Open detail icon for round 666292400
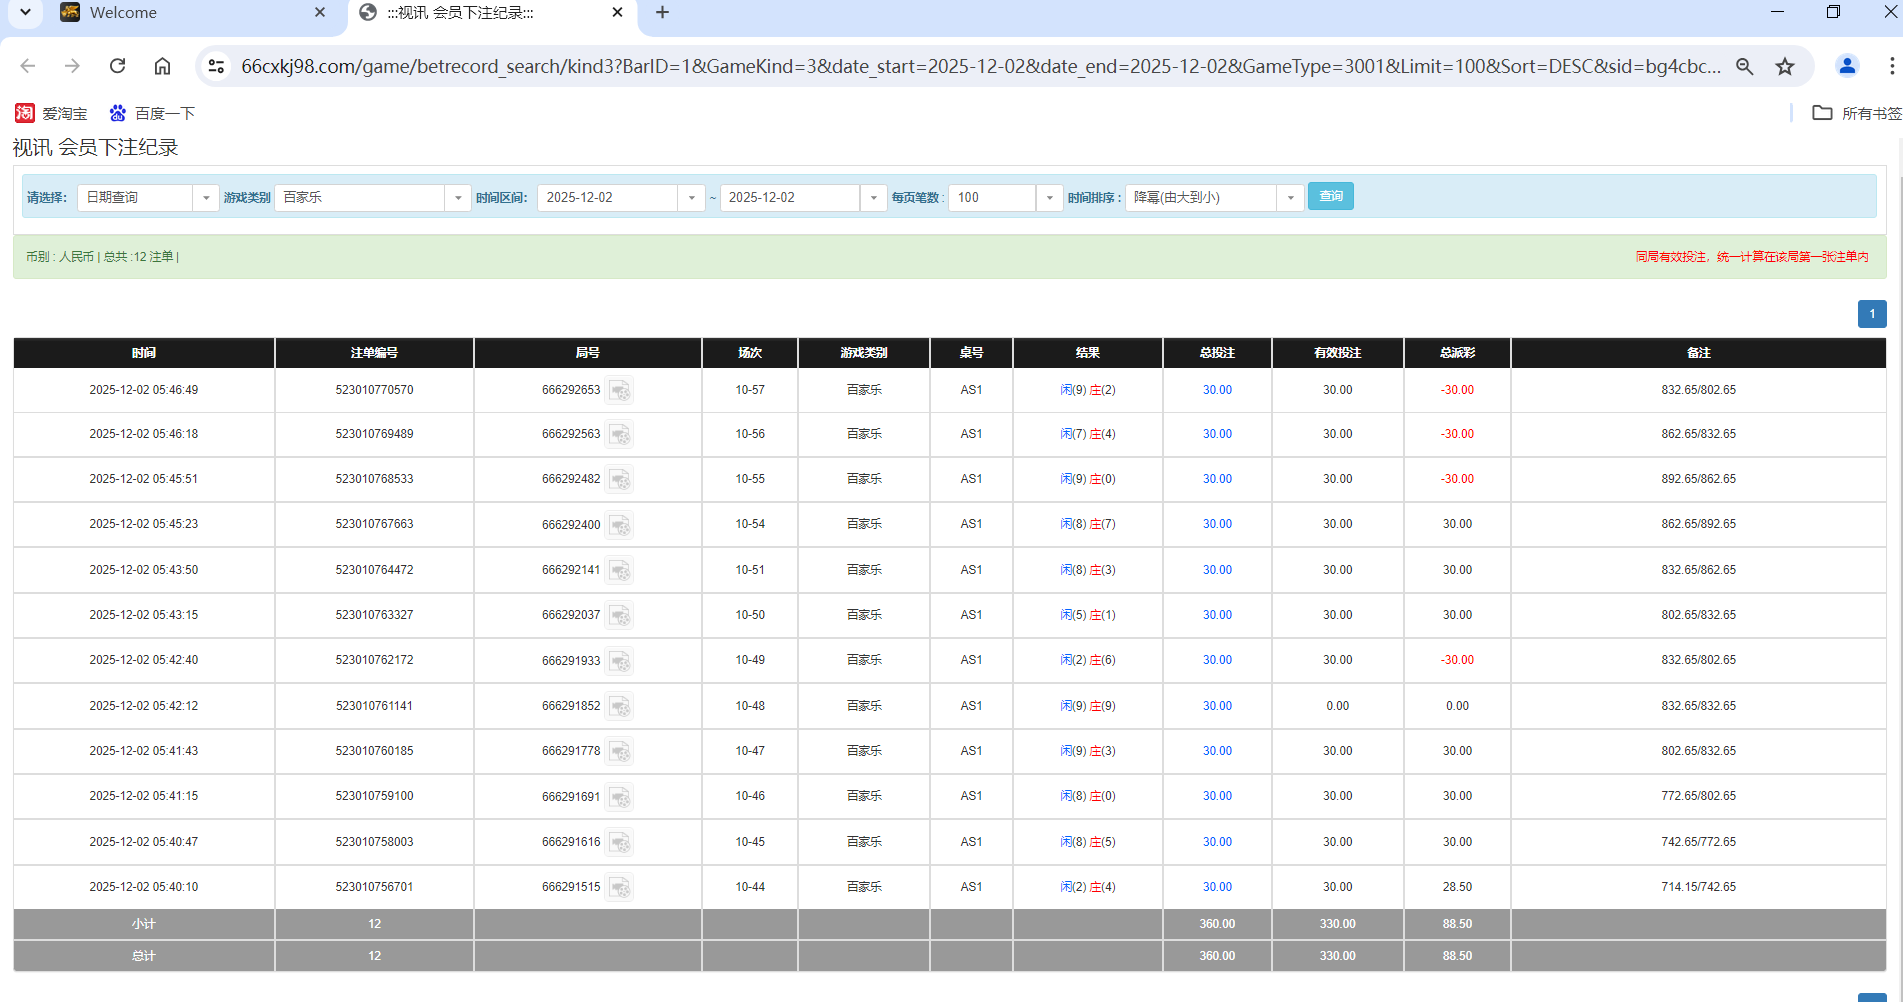The width and height of the screenshot is (1903, 1002). click(620, 525)
